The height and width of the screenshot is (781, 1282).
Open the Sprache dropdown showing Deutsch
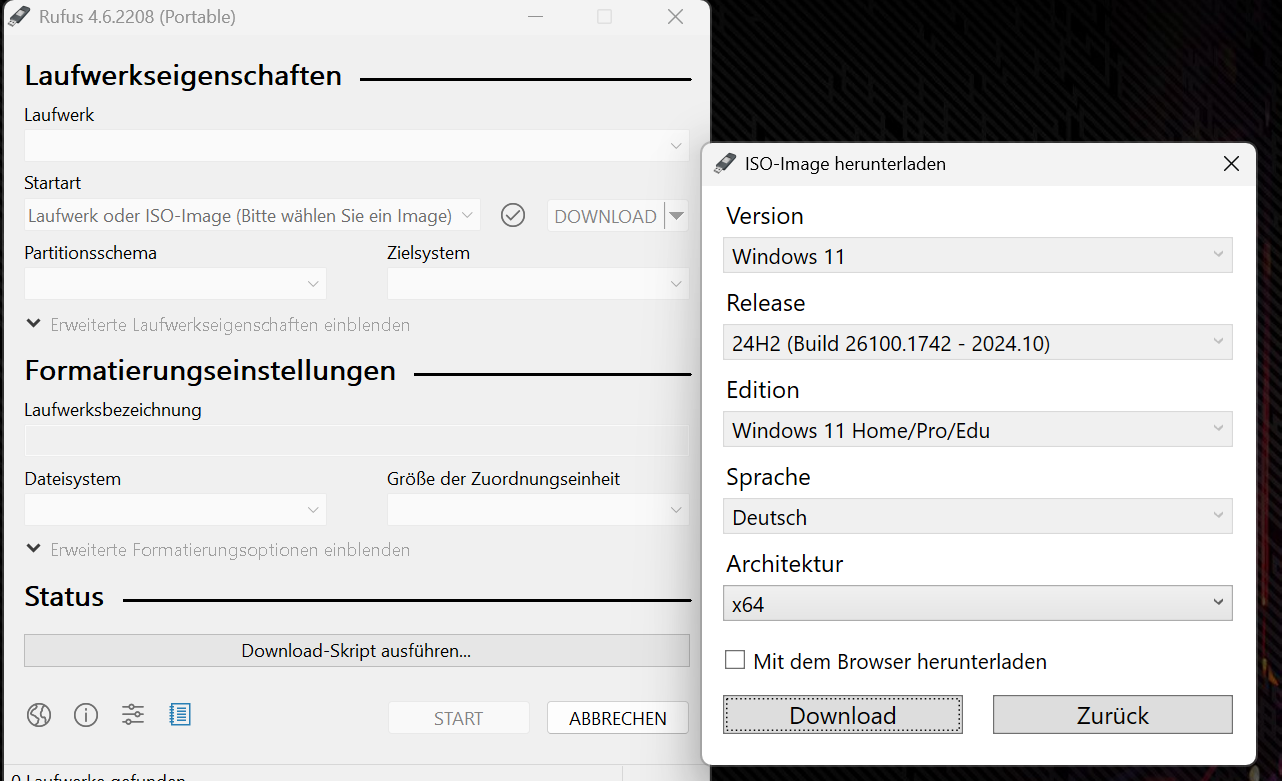pos(978,516)
